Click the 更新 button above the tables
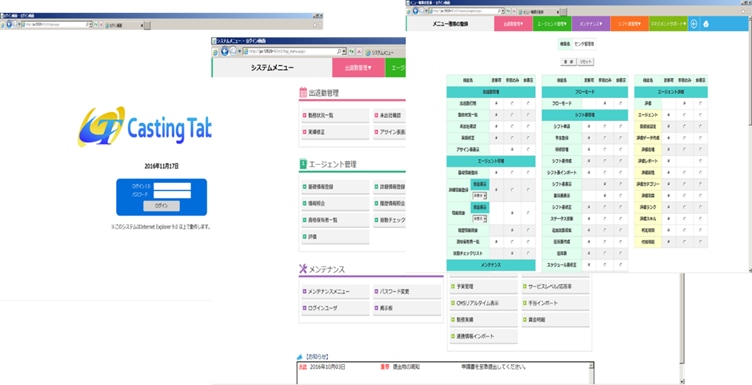This screenshot has width=752, height=385. [568, 62]
